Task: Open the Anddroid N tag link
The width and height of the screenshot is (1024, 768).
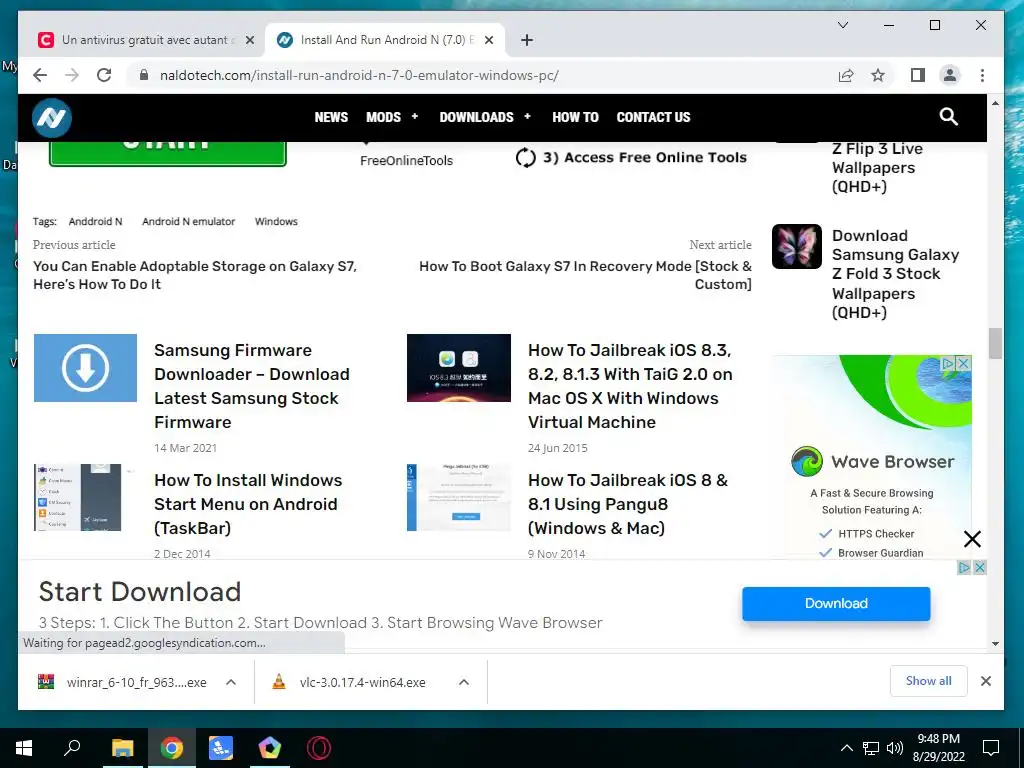Action: (x=95, y=221)
